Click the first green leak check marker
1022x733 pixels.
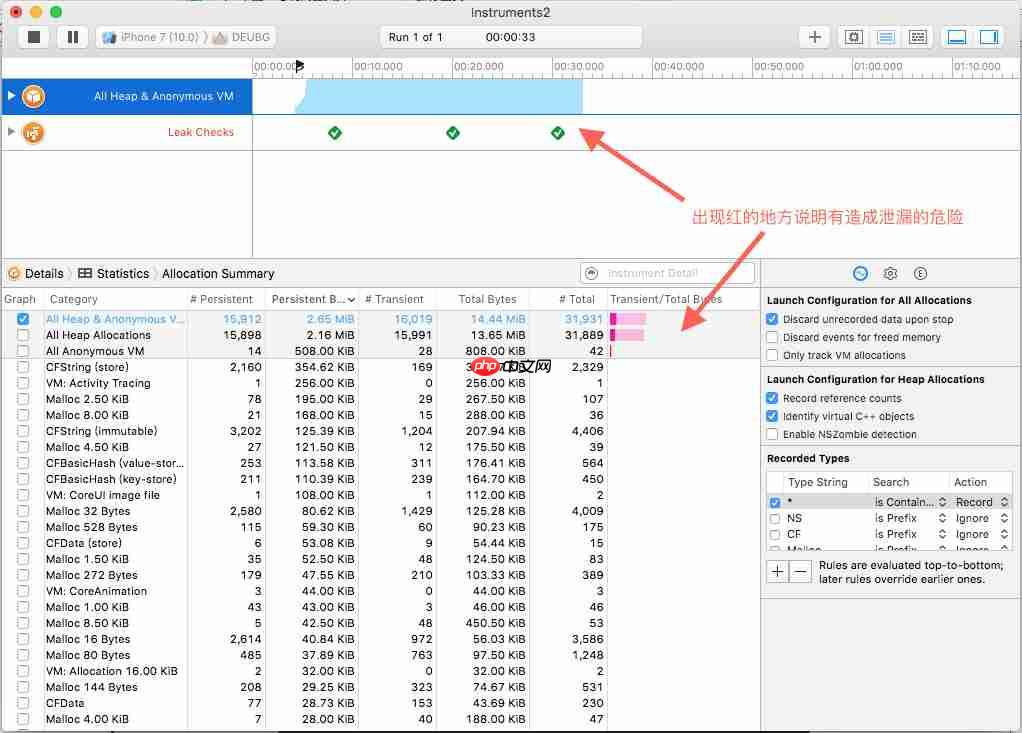point(335,133)
